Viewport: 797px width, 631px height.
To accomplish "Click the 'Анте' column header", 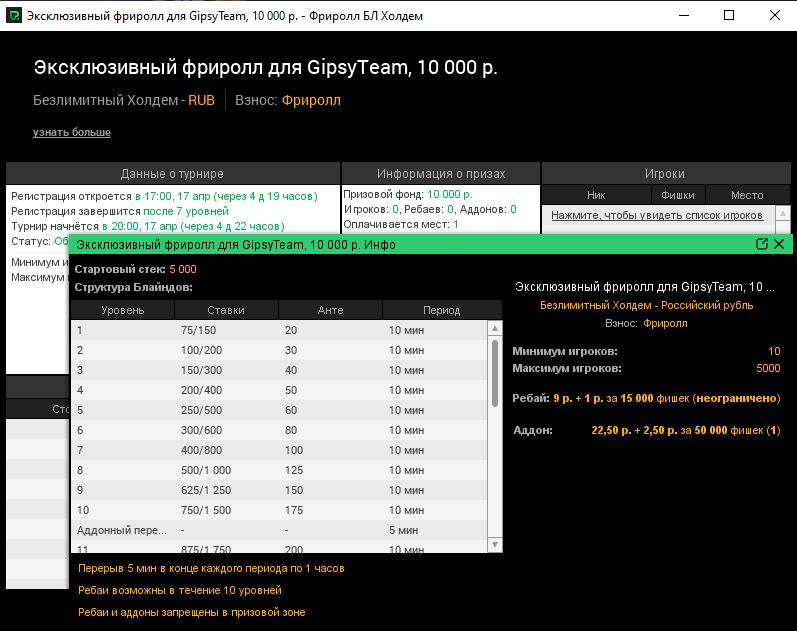I will pos(330,310).
